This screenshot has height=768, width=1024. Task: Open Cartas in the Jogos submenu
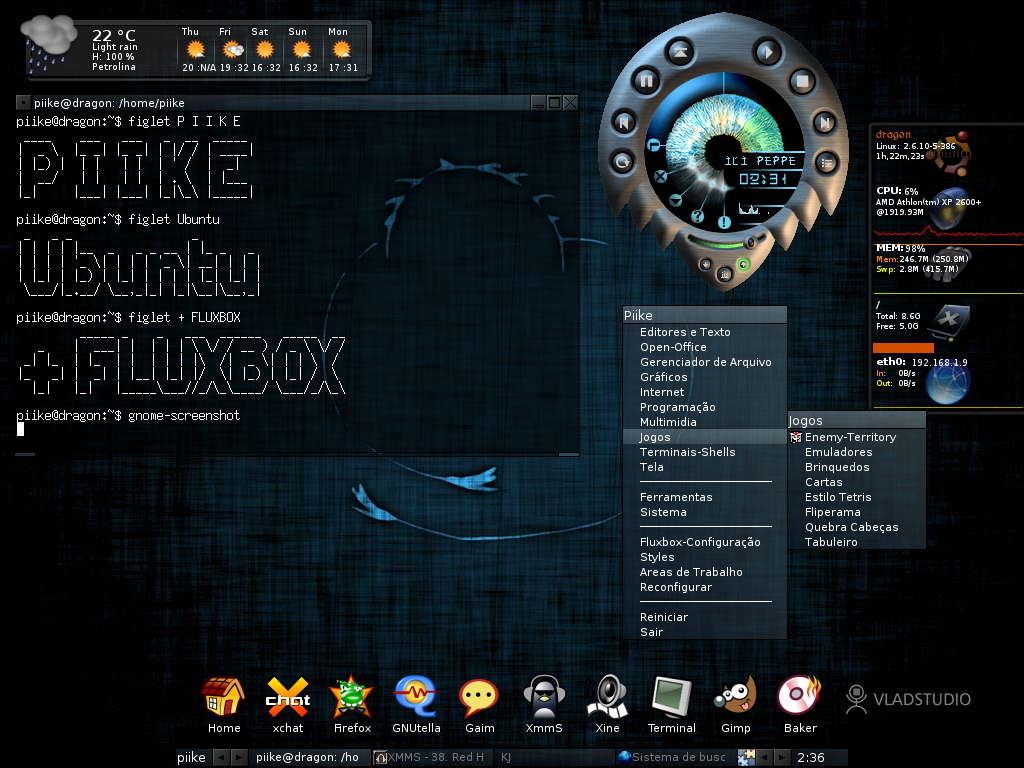coord(857,482)
